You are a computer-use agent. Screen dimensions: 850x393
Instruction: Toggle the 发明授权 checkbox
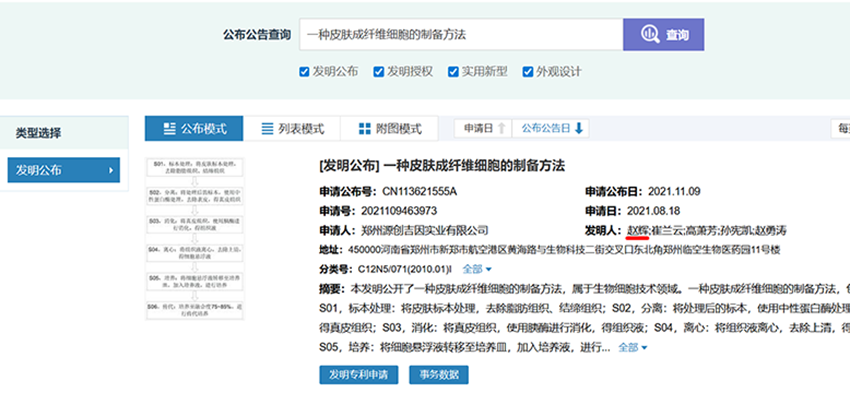[378, 72]
